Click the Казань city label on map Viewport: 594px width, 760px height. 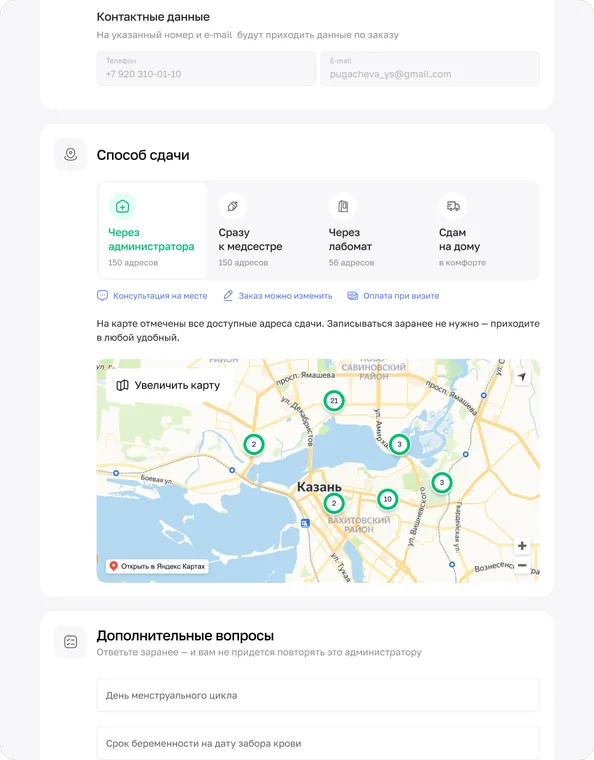(x=319, y=487)
